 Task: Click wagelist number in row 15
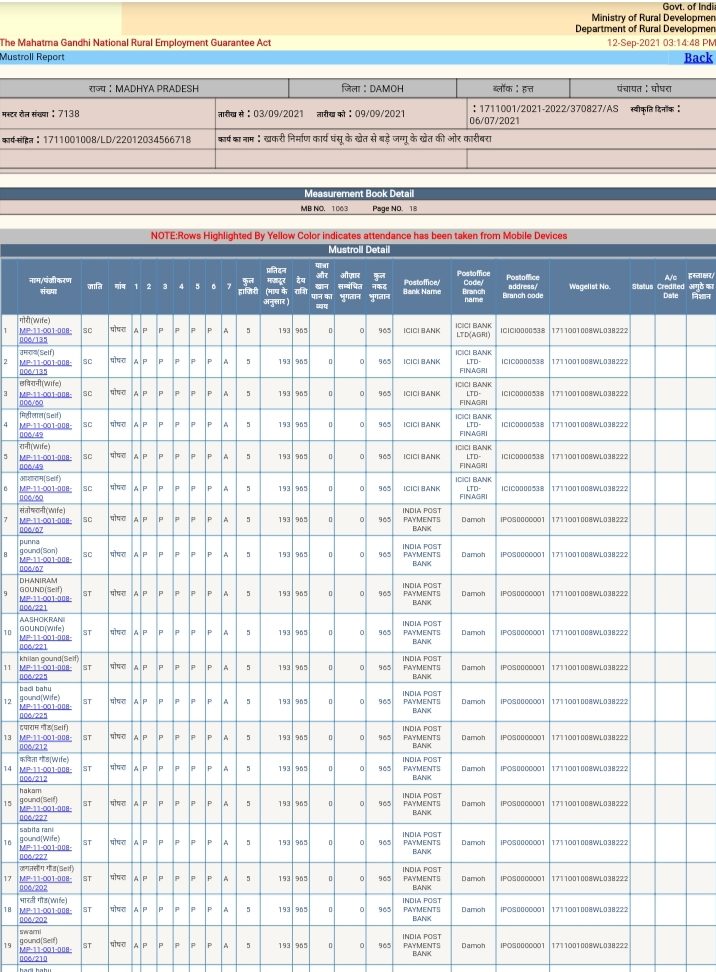pos(590,803)
